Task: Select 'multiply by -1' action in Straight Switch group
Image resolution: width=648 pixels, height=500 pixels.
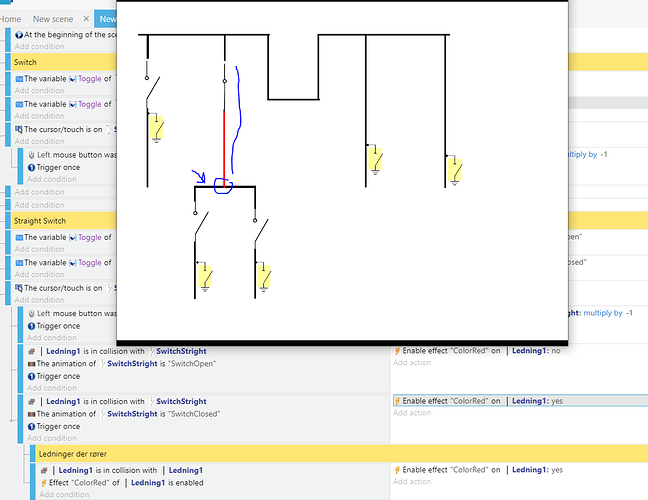Action: 601,313
